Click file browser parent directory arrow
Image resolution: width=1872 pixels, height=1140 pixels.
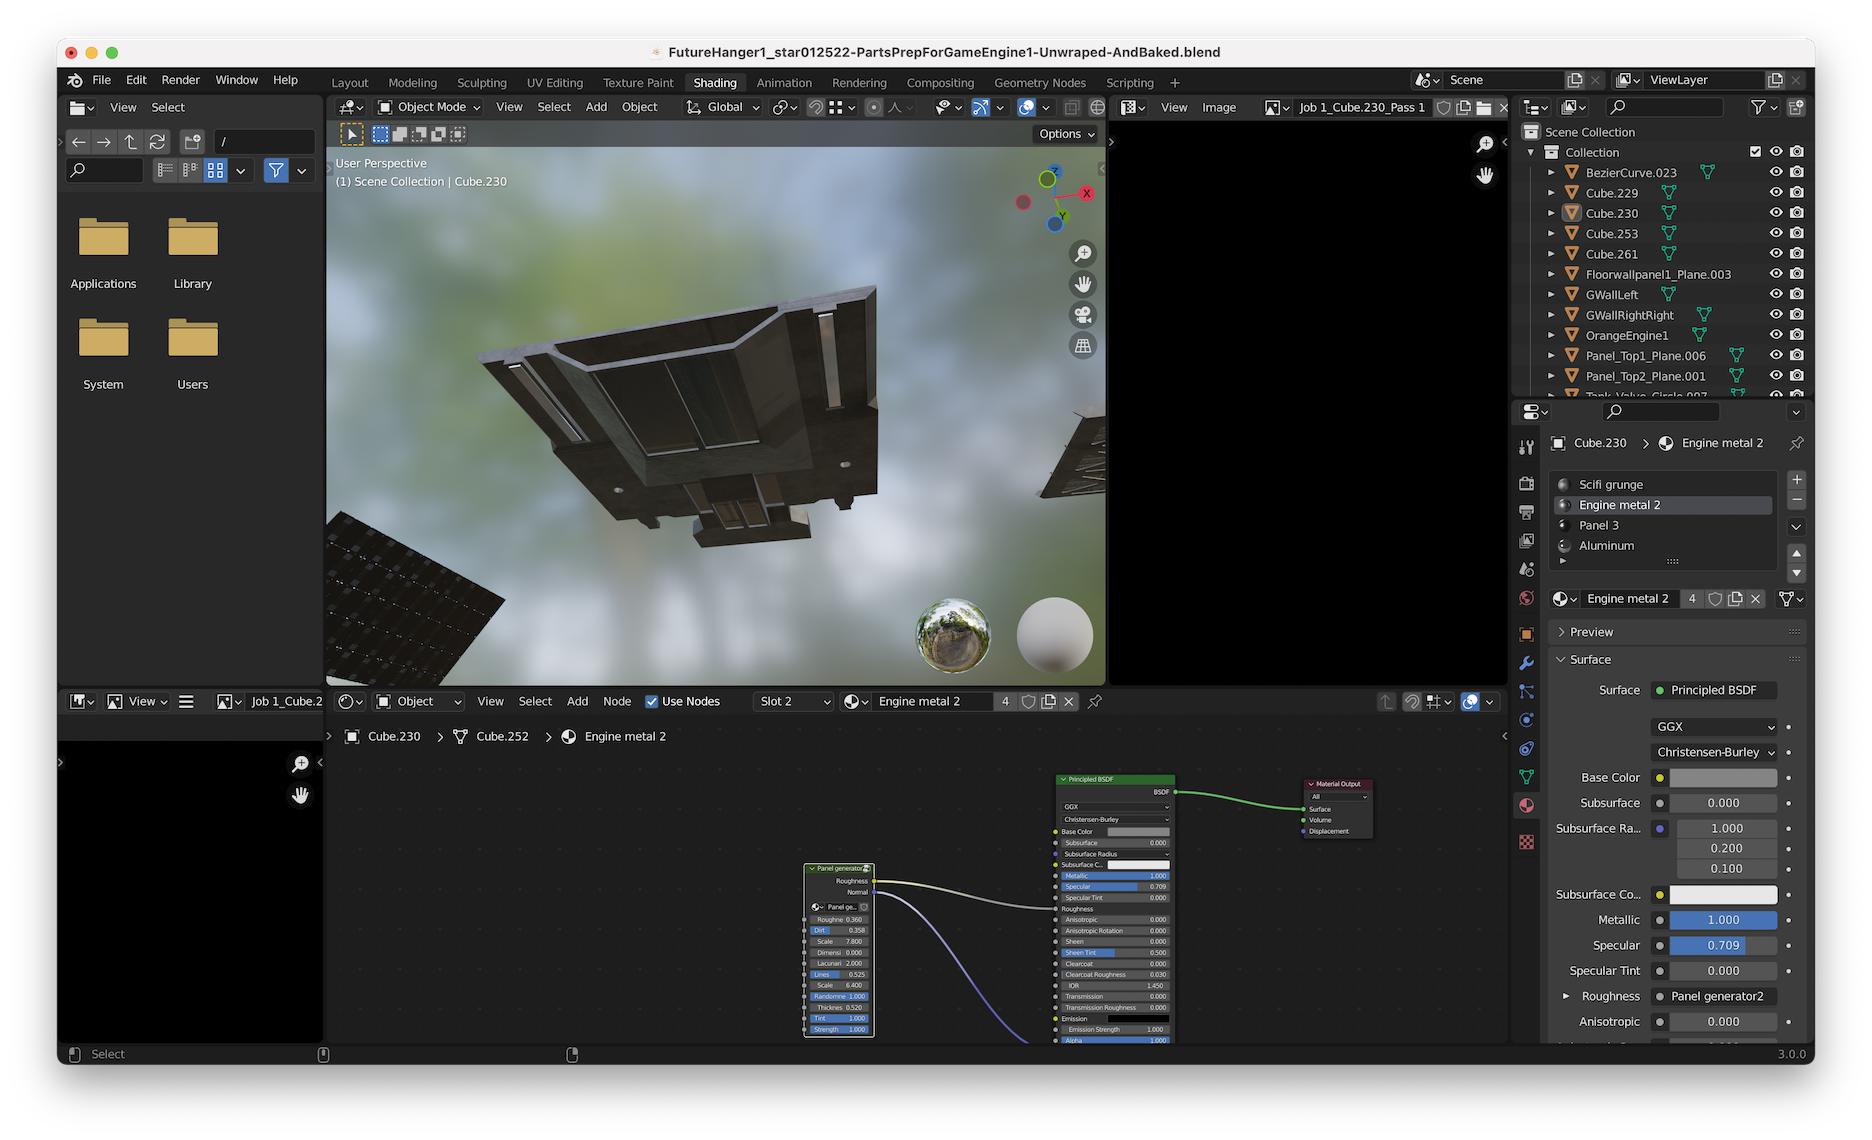(x=130, y=142)
